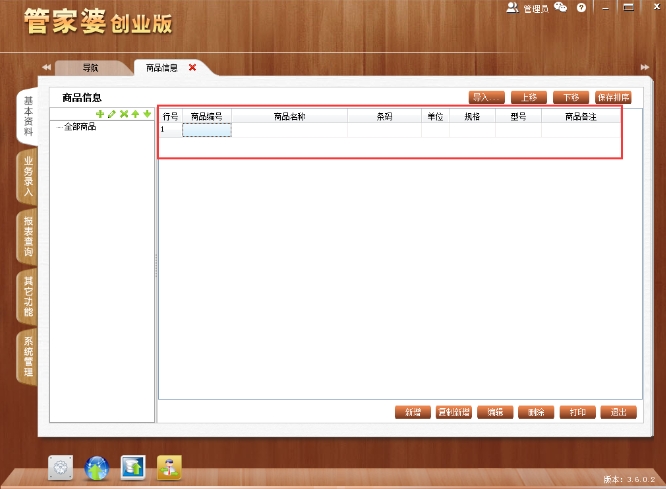Move category down with green down arrow
666x489 pixels.
[147, 114]
